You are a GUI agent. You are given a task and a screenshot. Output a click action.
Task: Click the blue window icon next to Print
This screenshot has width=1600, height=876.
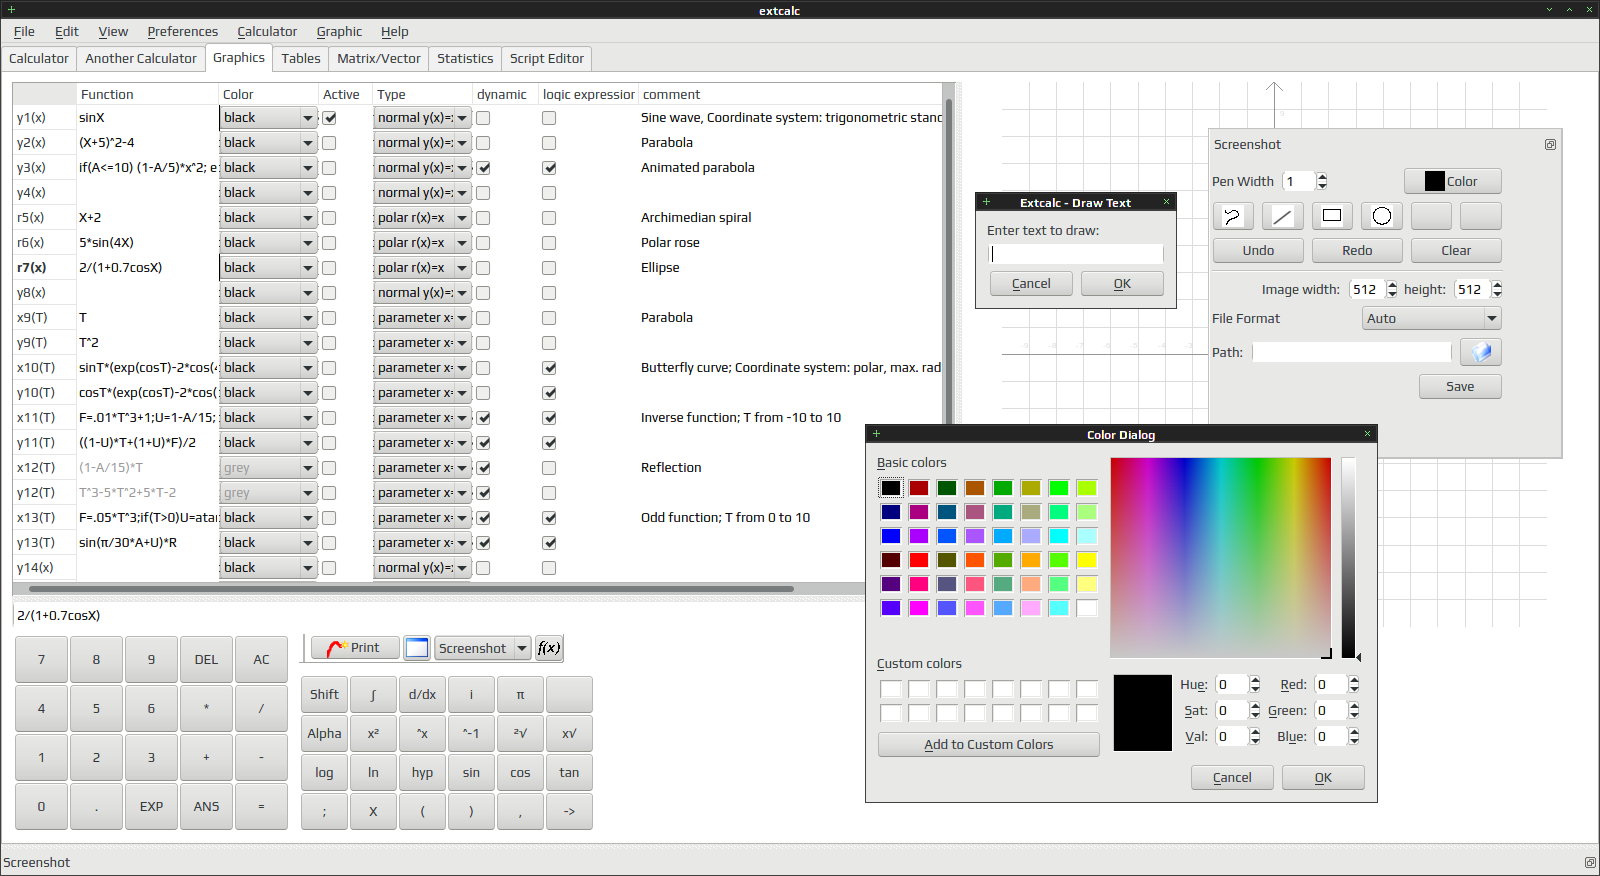click(417, 648)
